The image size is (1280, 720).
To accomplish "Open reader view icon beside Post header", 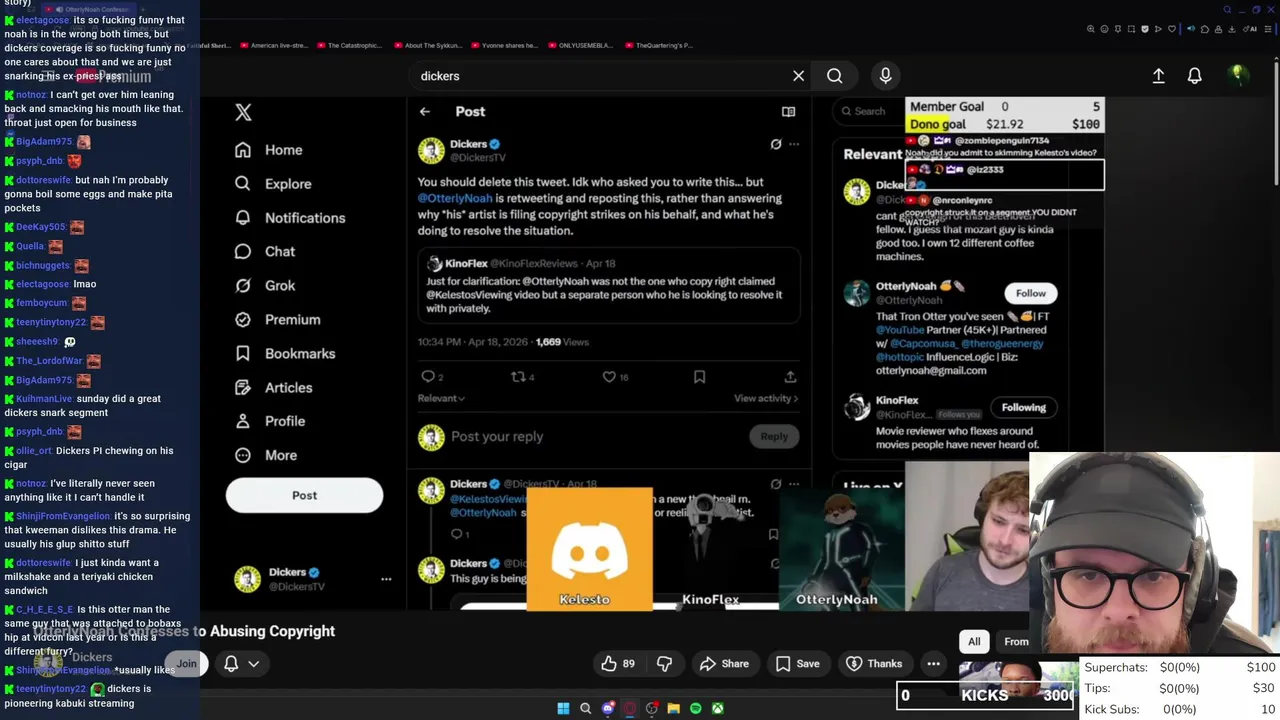I will 788,112.
